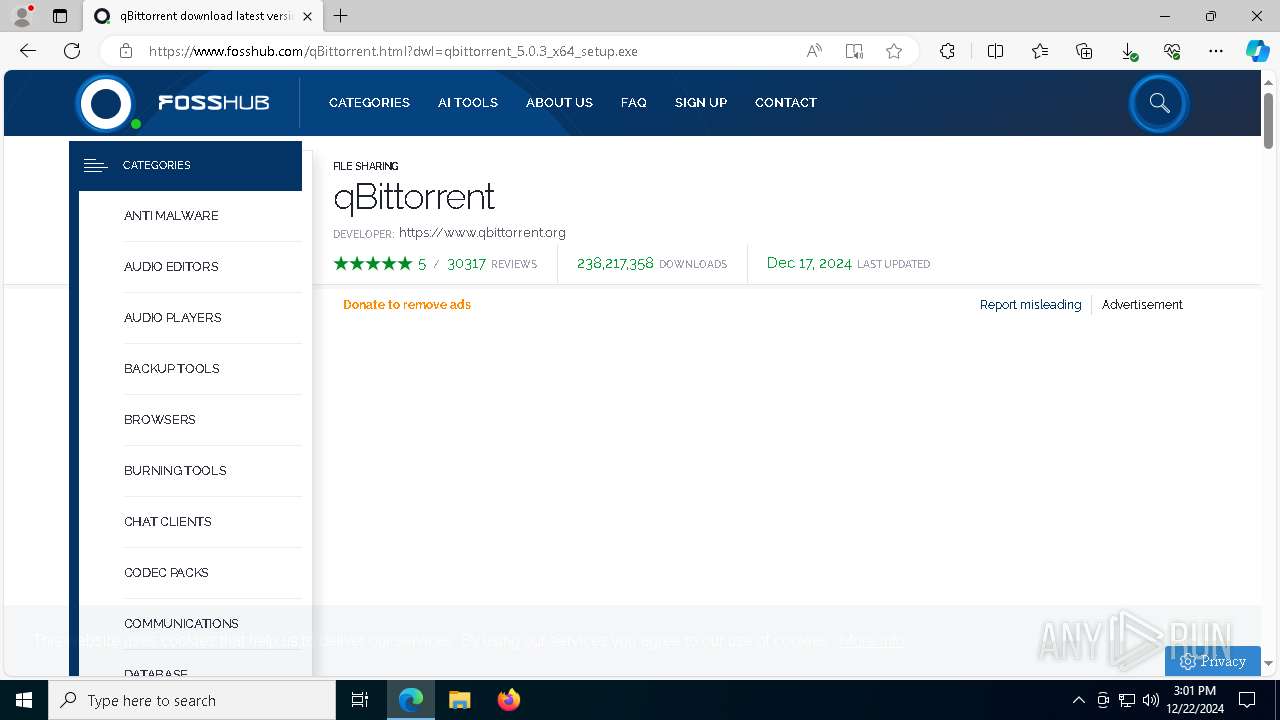Close the qBittorrent tab
The image size is (1280, 720).
pyautogui.click(x=307, y=16)
